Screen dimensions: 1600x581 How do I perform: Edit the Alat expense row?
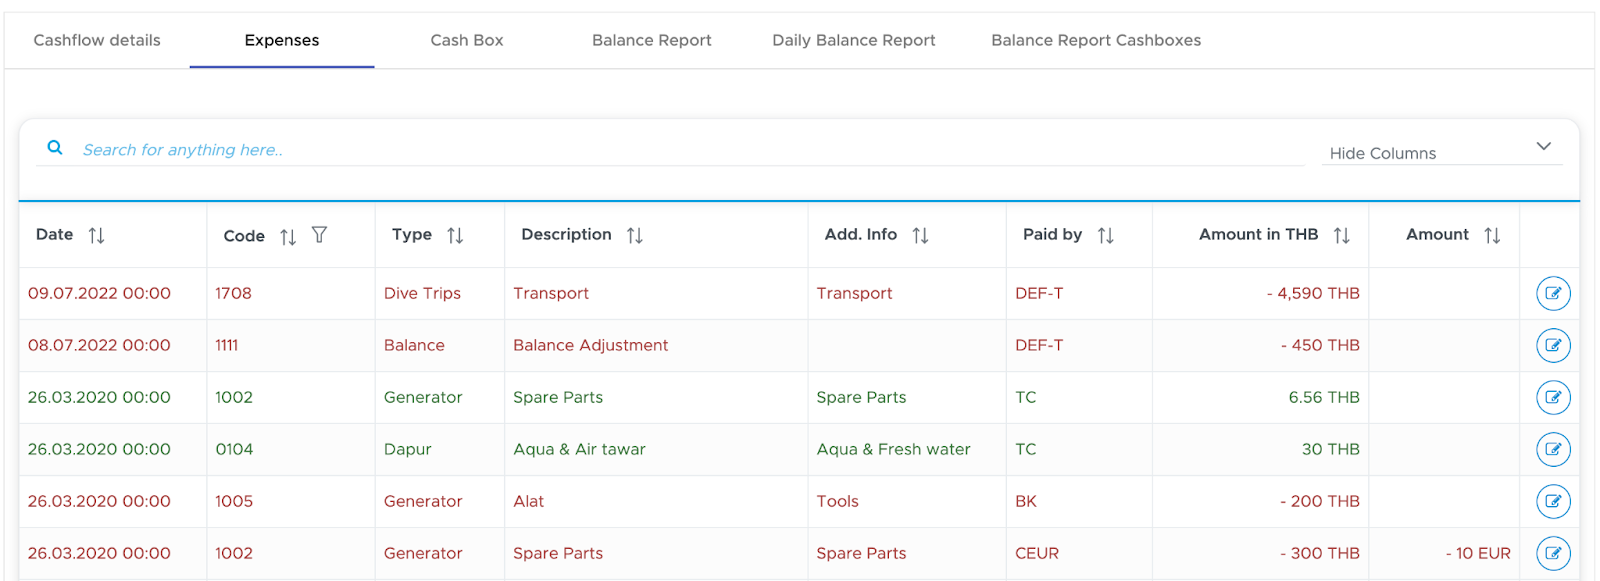coord(1553,501)
